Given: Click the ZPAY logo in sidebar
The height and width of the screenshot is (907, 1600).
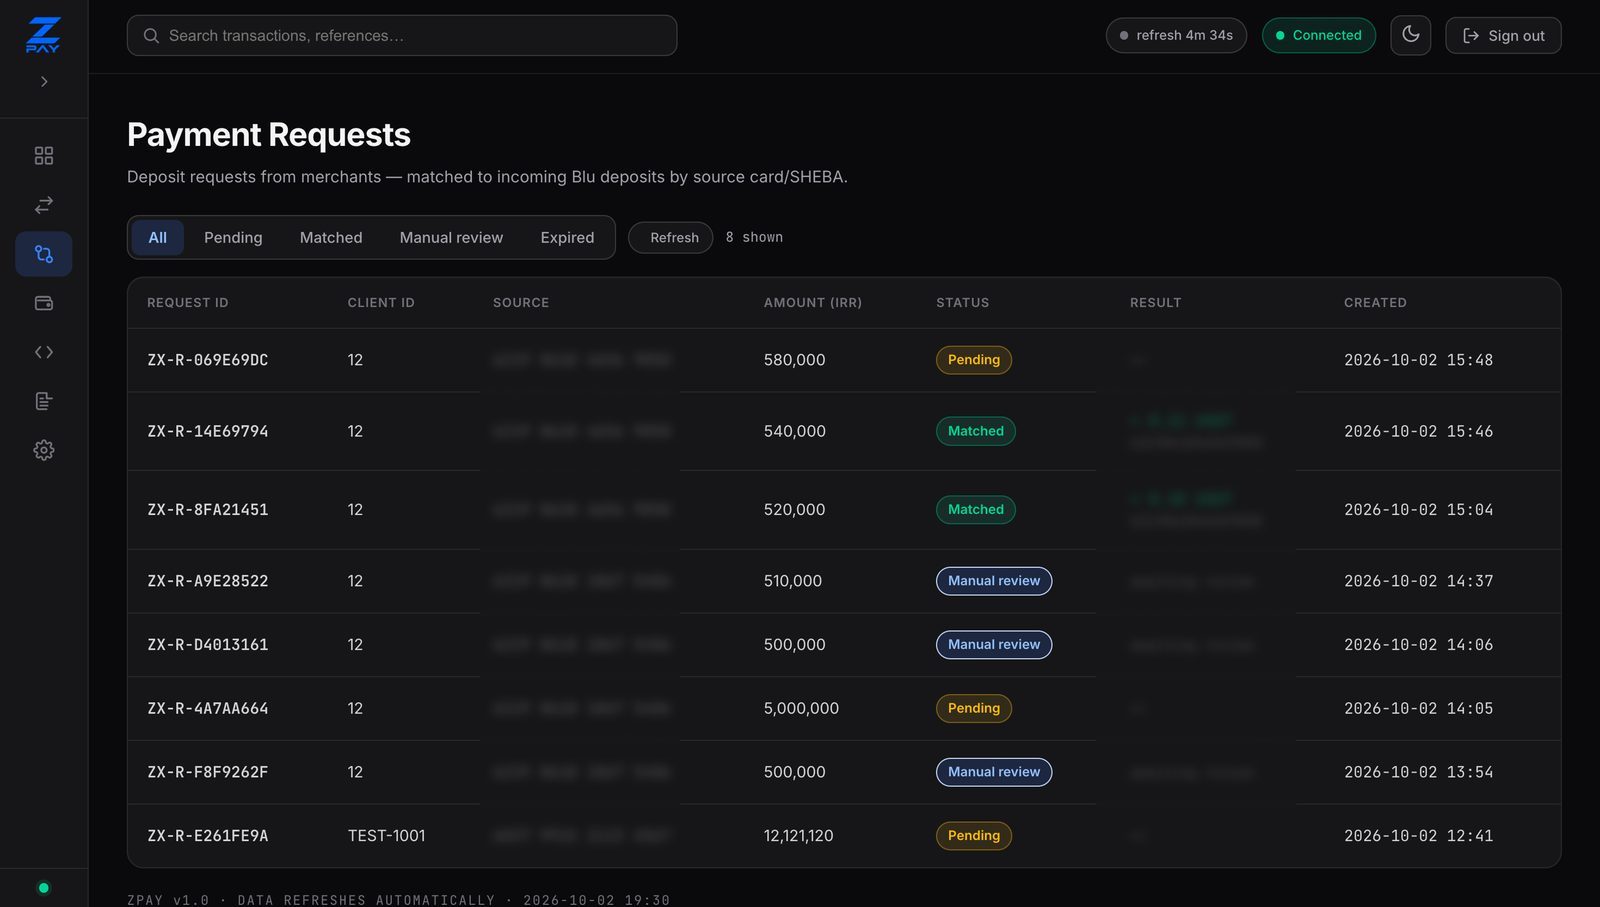Looking at the screenshot, I should 43,35.
